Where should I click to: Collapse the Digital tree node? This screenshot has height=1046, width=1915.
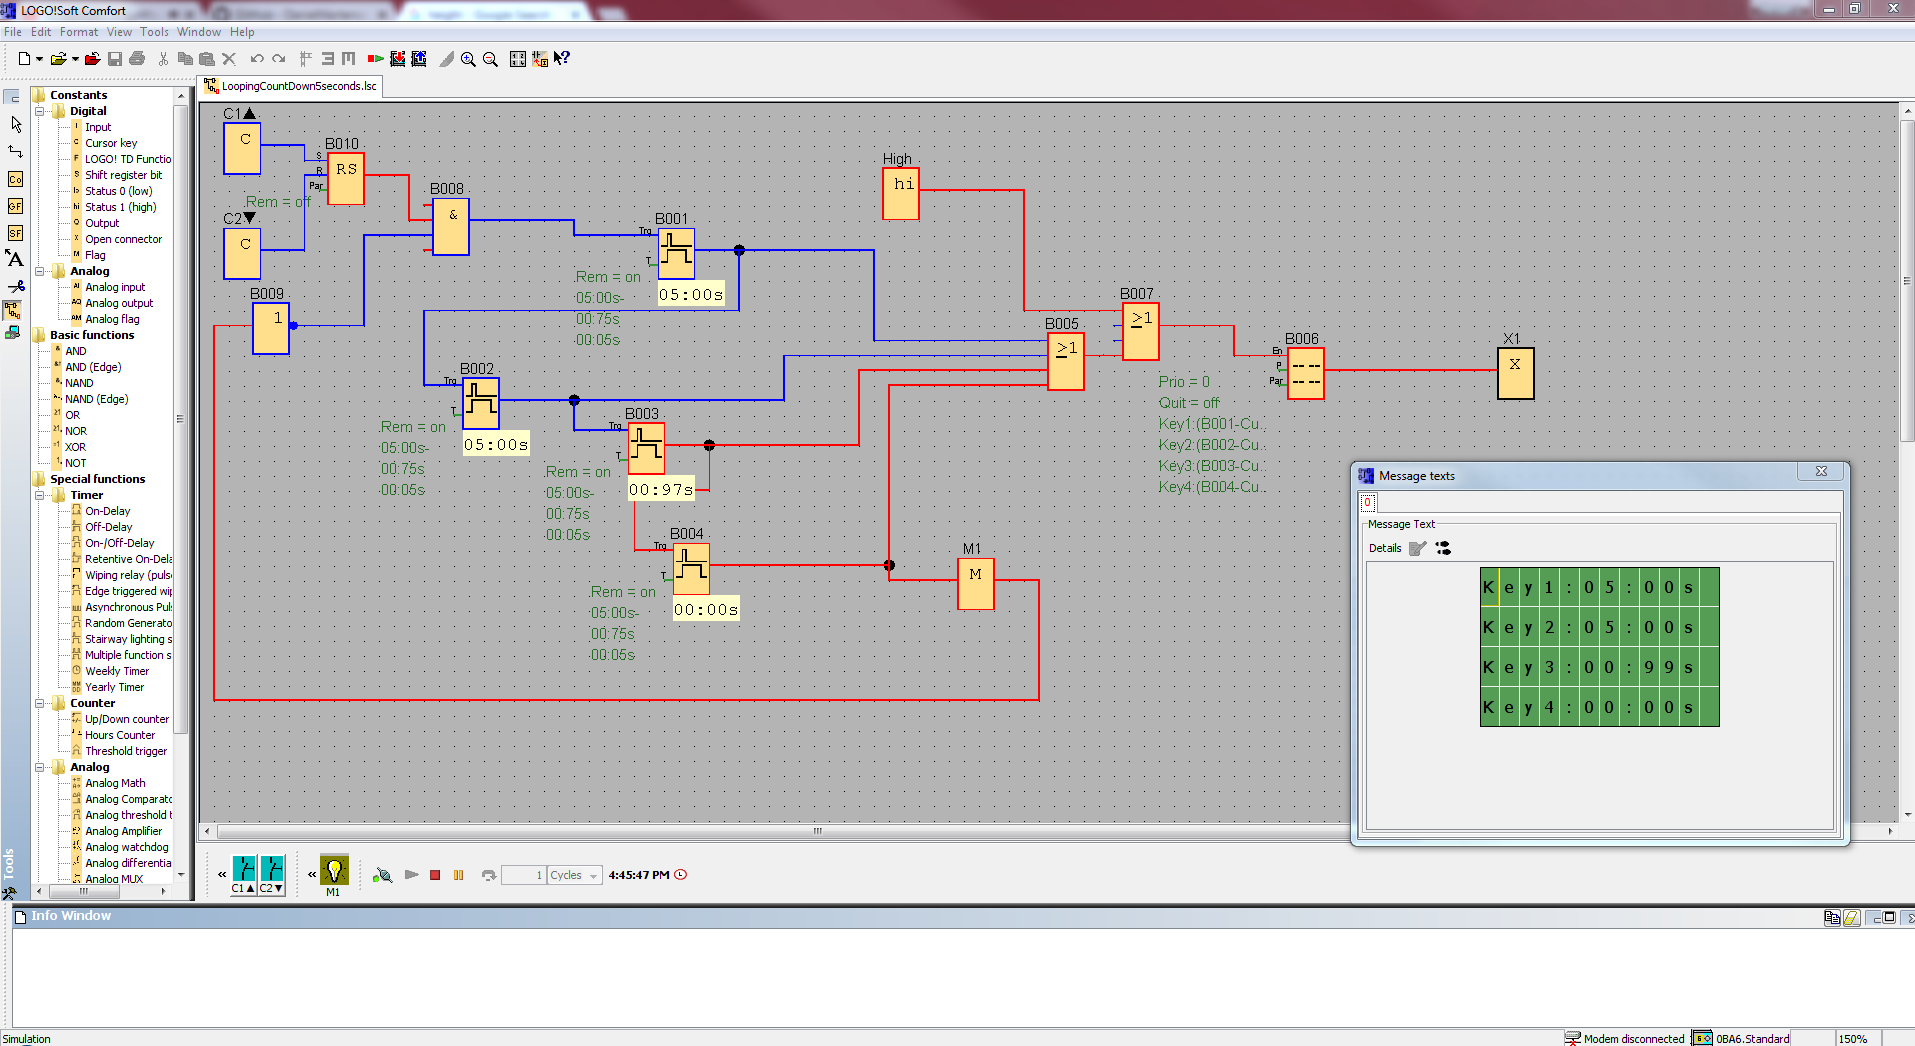pyautogui.click(x=40, y=111)
